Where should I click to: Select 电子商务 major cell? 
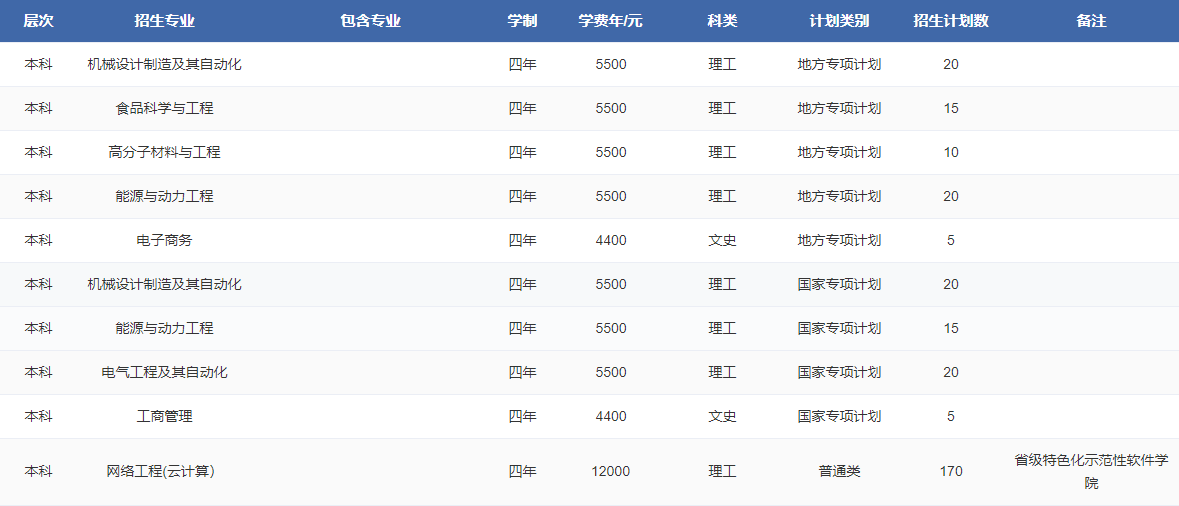coord(165,241)
